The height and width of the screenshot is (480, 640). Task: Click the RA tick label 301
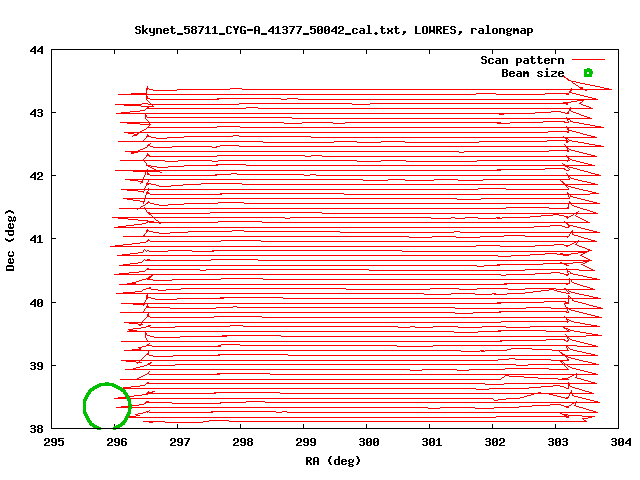[432, 442]
